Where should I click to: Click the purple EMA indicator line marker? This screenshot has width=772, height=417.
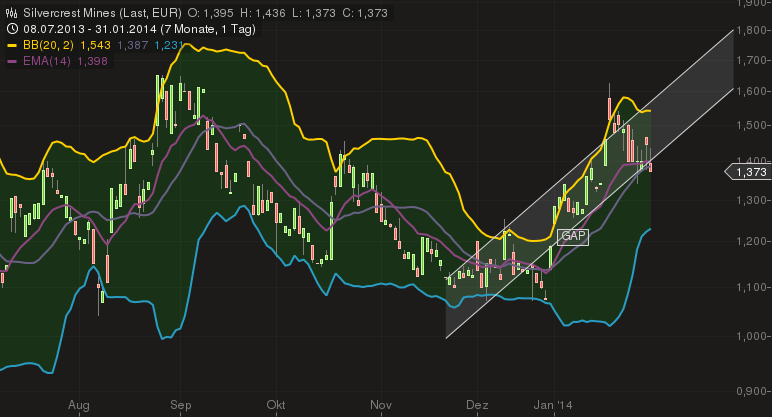point(12,62)
